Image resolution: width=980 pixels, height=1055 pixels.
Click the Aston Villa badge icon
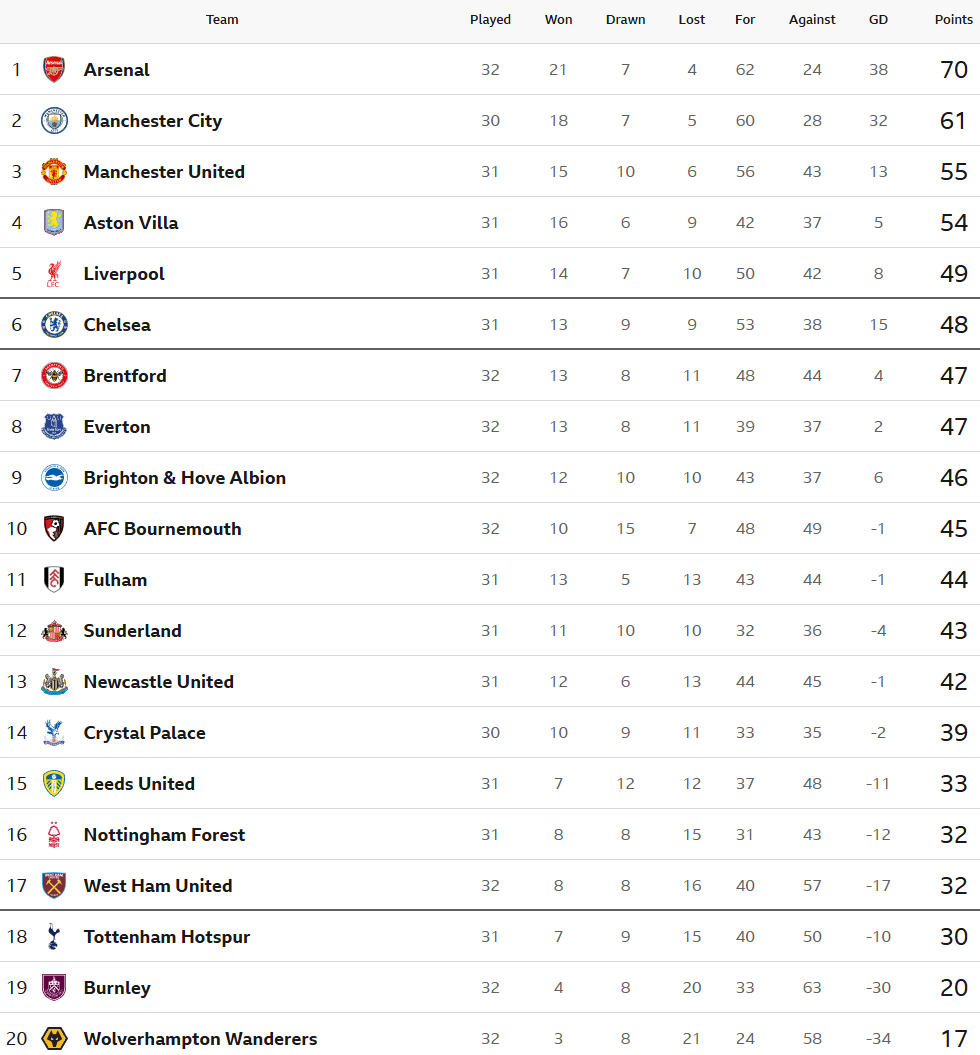coord(54,223)
